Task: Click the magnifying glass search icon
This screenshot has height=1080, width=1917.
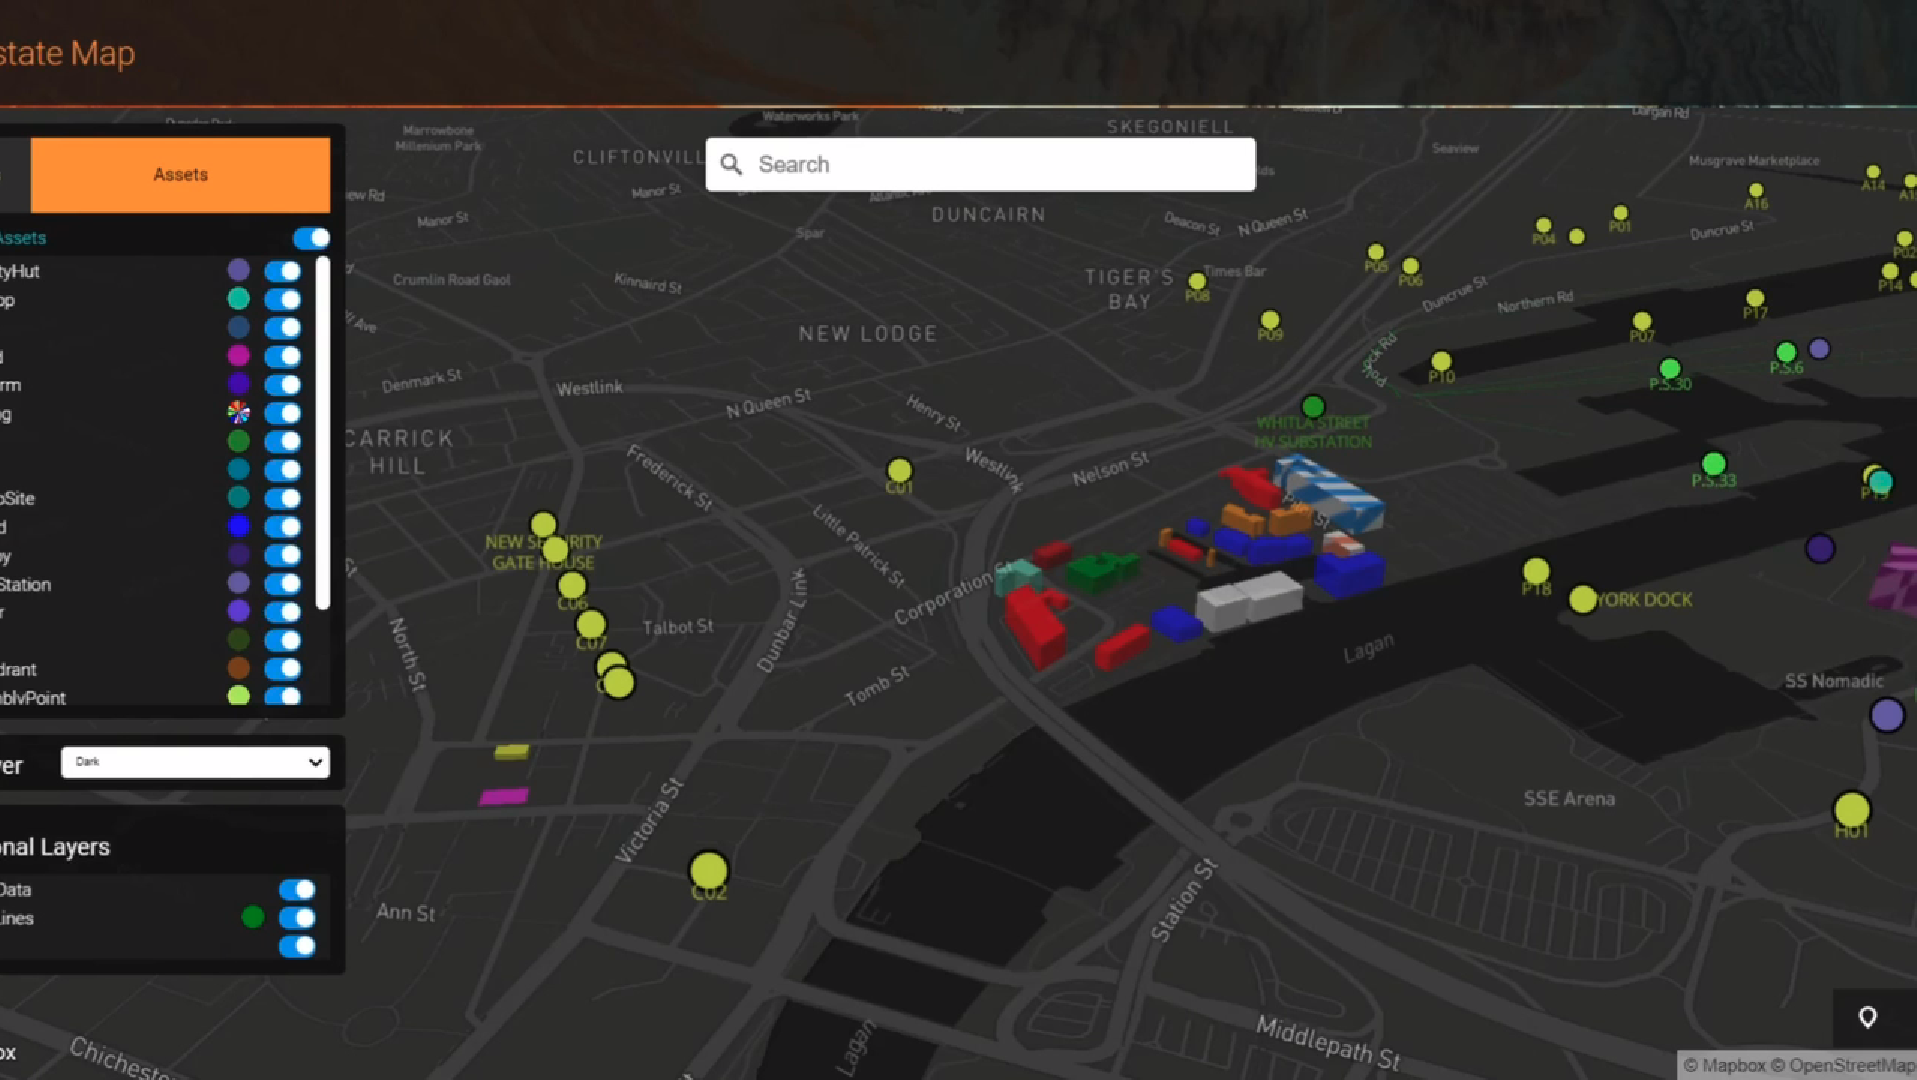Action: (x=731, y=164)
